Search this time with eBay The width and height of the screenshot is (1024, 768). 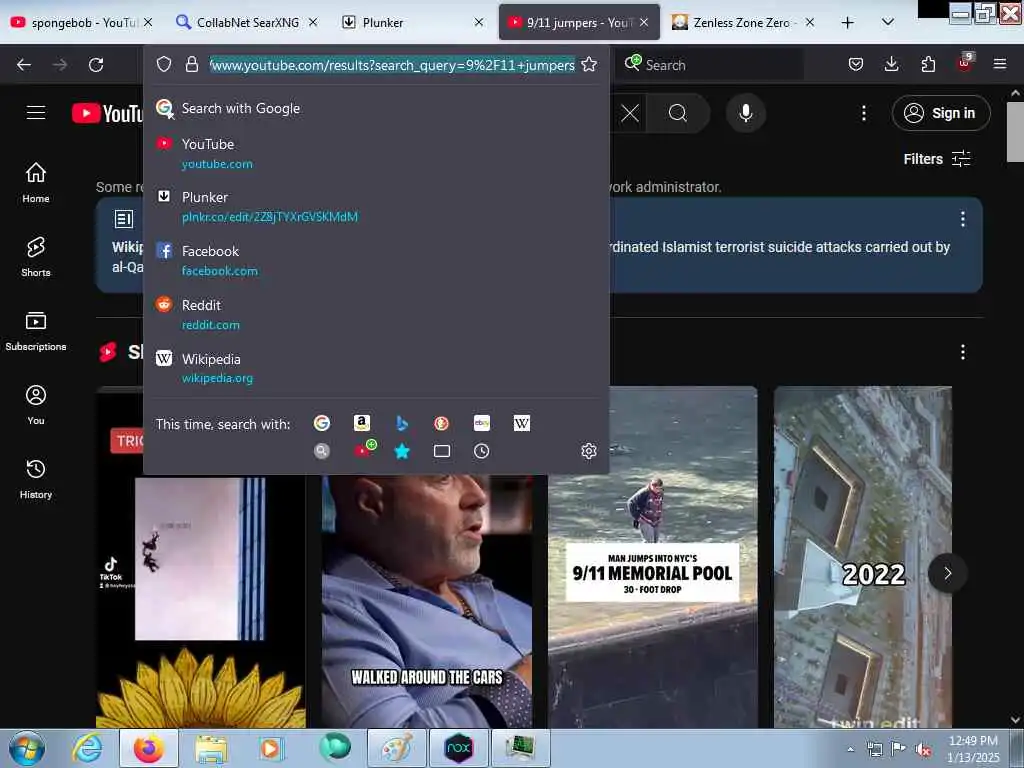(x=482, y=423)
